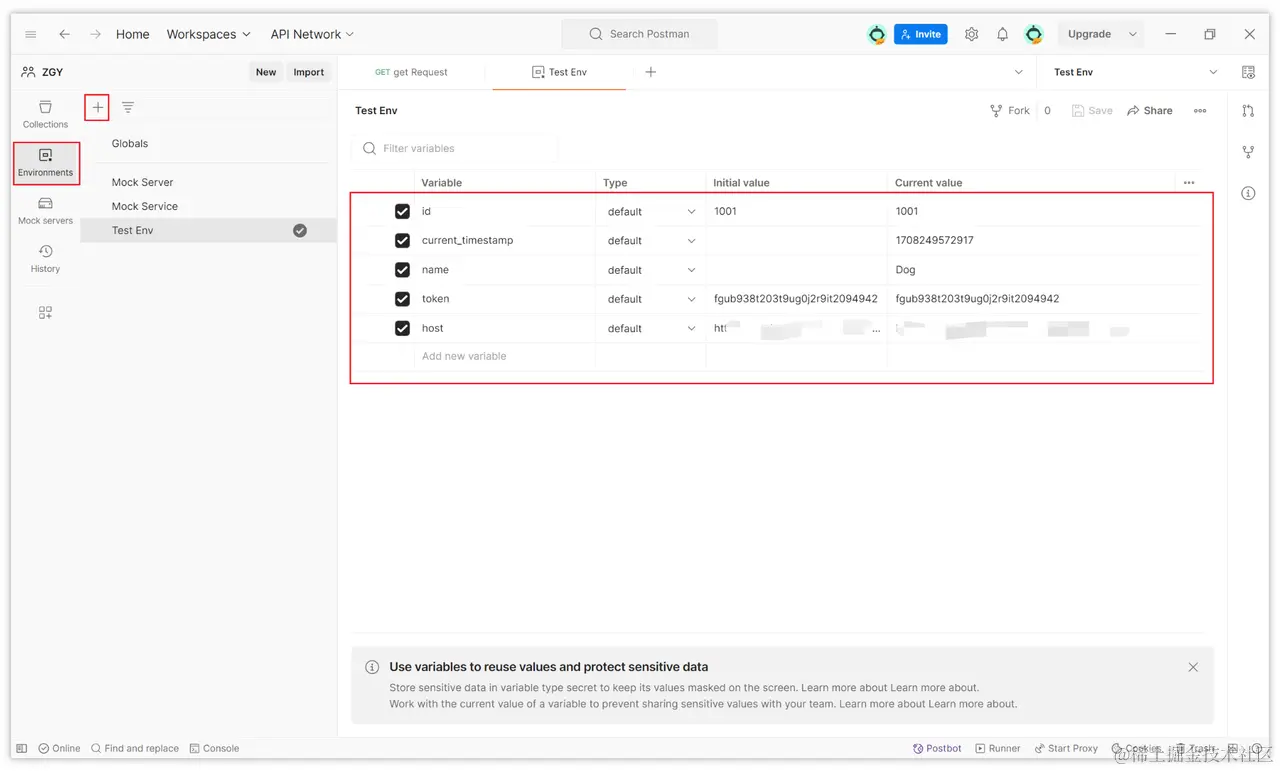Open Find and replace
Viewport: 1280px width, 771px height.
pos(135,748)
